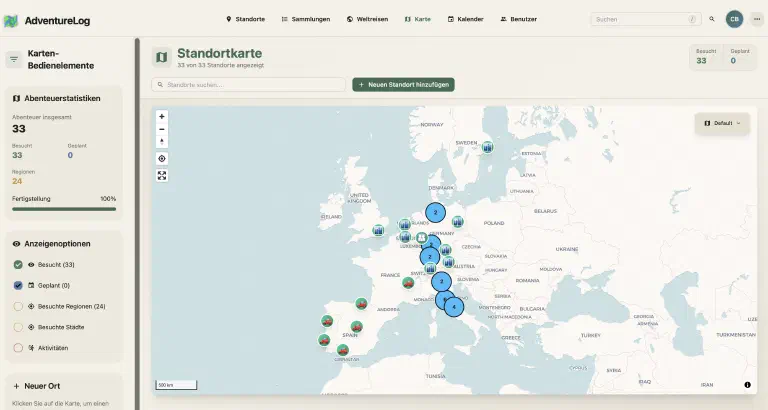The width and height of the screenshot is (768, 410).
Task: Open the CB user avatar menu
Action: tap(734, 19)
